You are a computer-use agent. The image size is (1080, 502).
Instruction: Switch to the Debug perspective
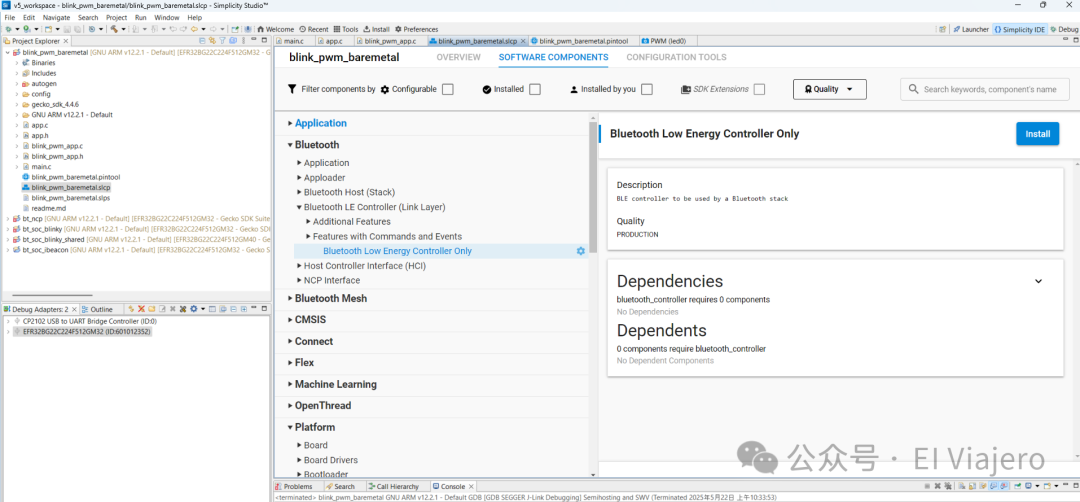(x=1064, y=30)
